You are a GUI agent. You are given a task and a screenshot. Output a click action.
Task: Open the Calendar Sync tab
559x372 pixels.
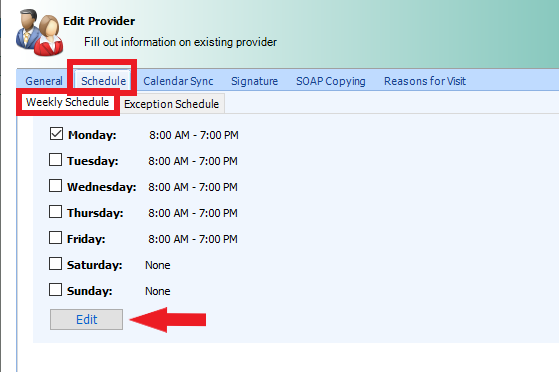click(178, 81)
